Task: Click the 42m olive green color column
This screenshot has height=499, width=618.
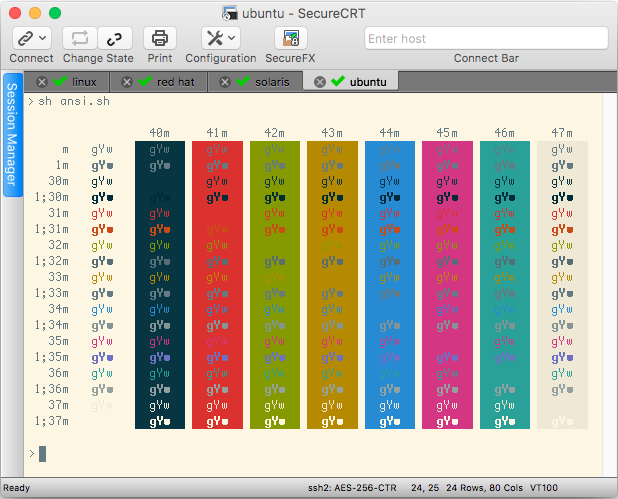Action: 275,285
